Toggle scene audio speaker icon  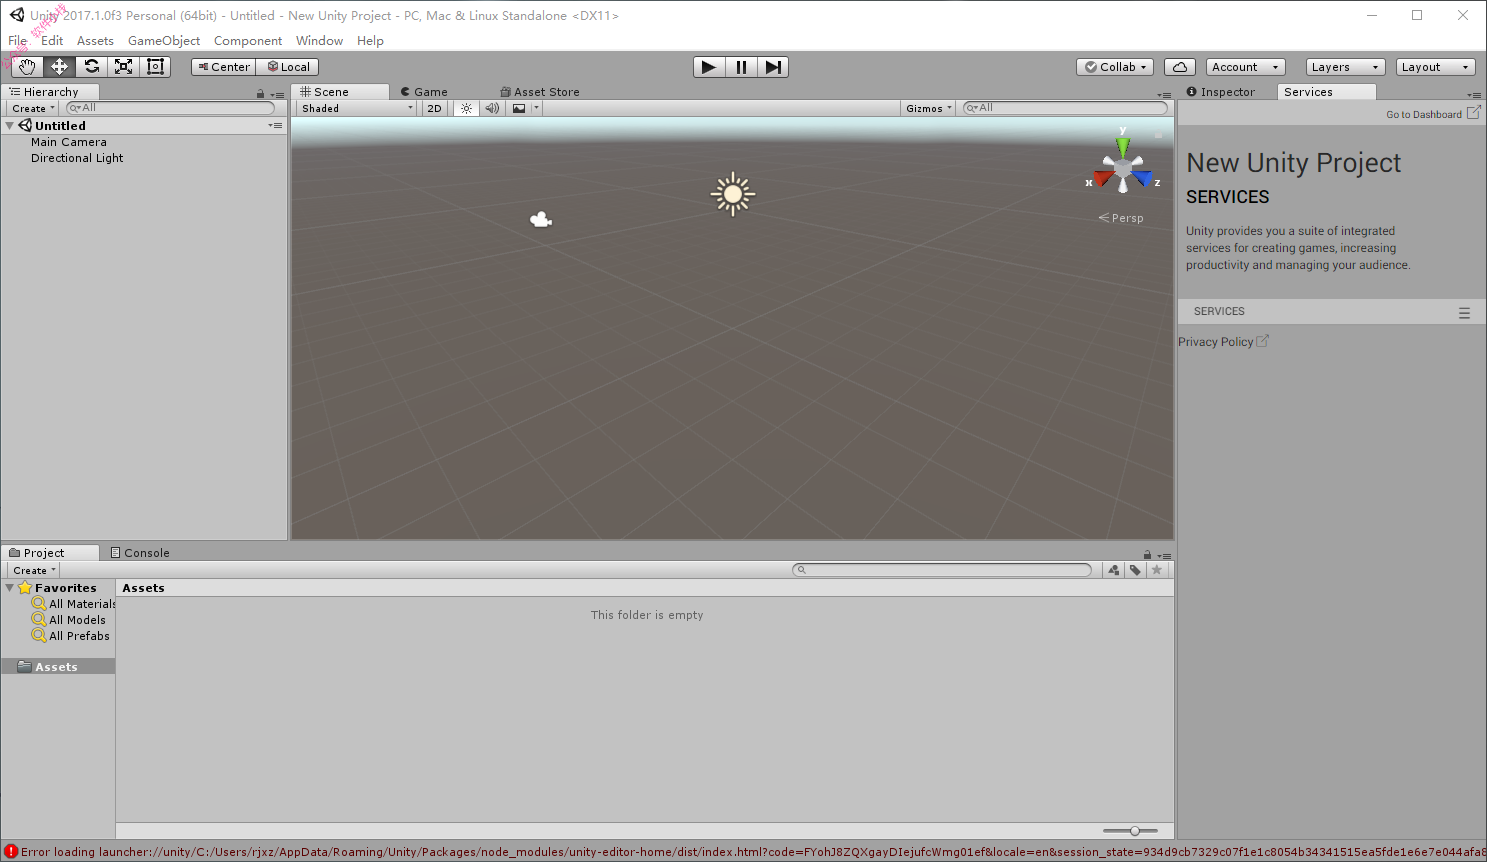(x=492, y=108)
